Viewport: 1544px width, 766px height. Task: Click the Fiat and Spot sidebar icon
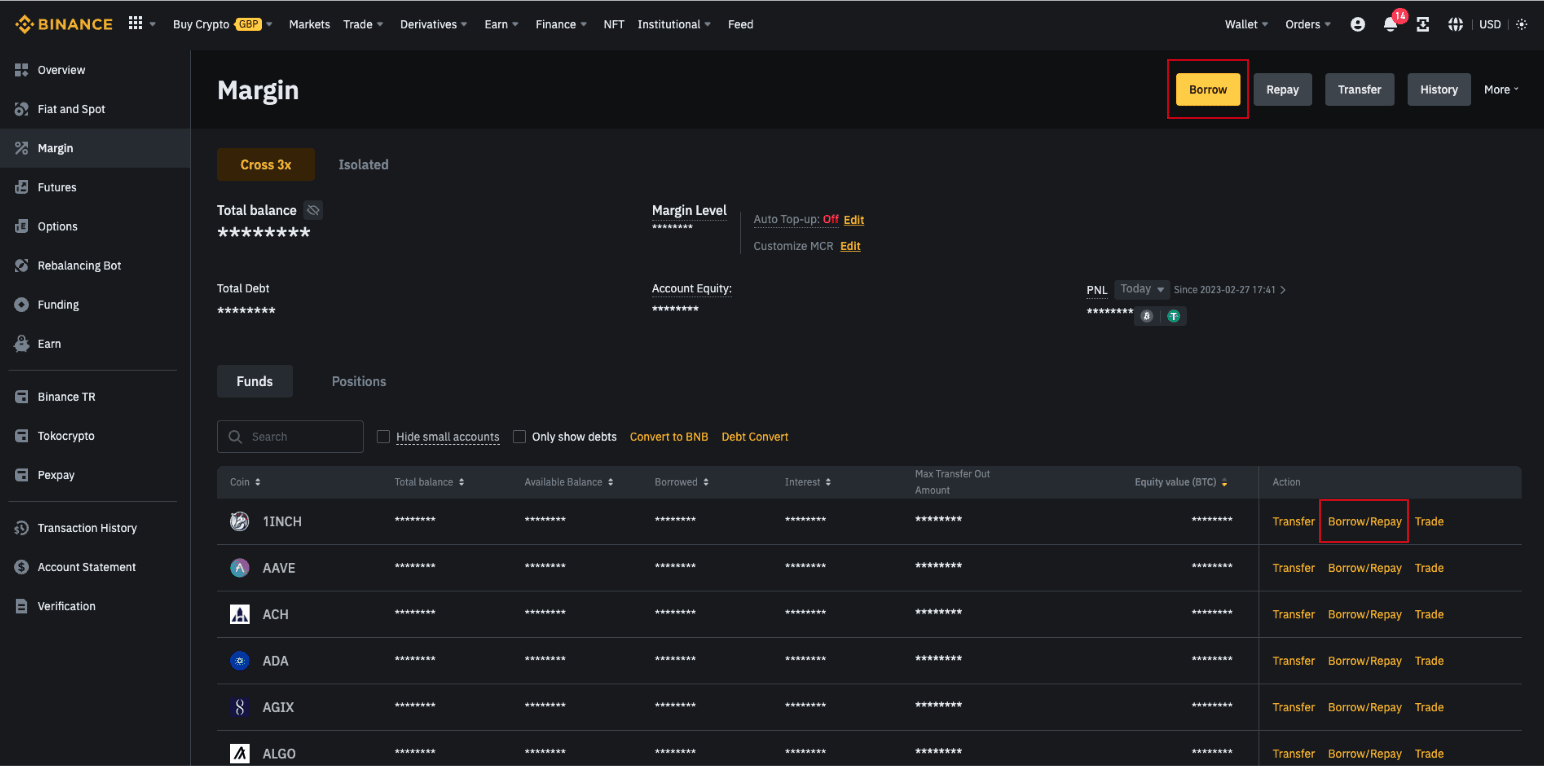tap(21, 109)
